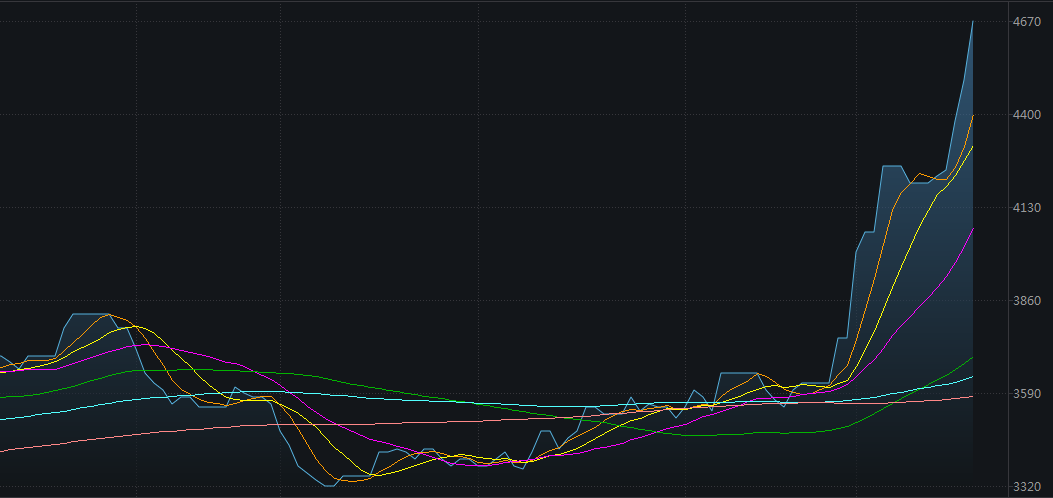Click the price line's peak at 4670

(x=972, y=21)
